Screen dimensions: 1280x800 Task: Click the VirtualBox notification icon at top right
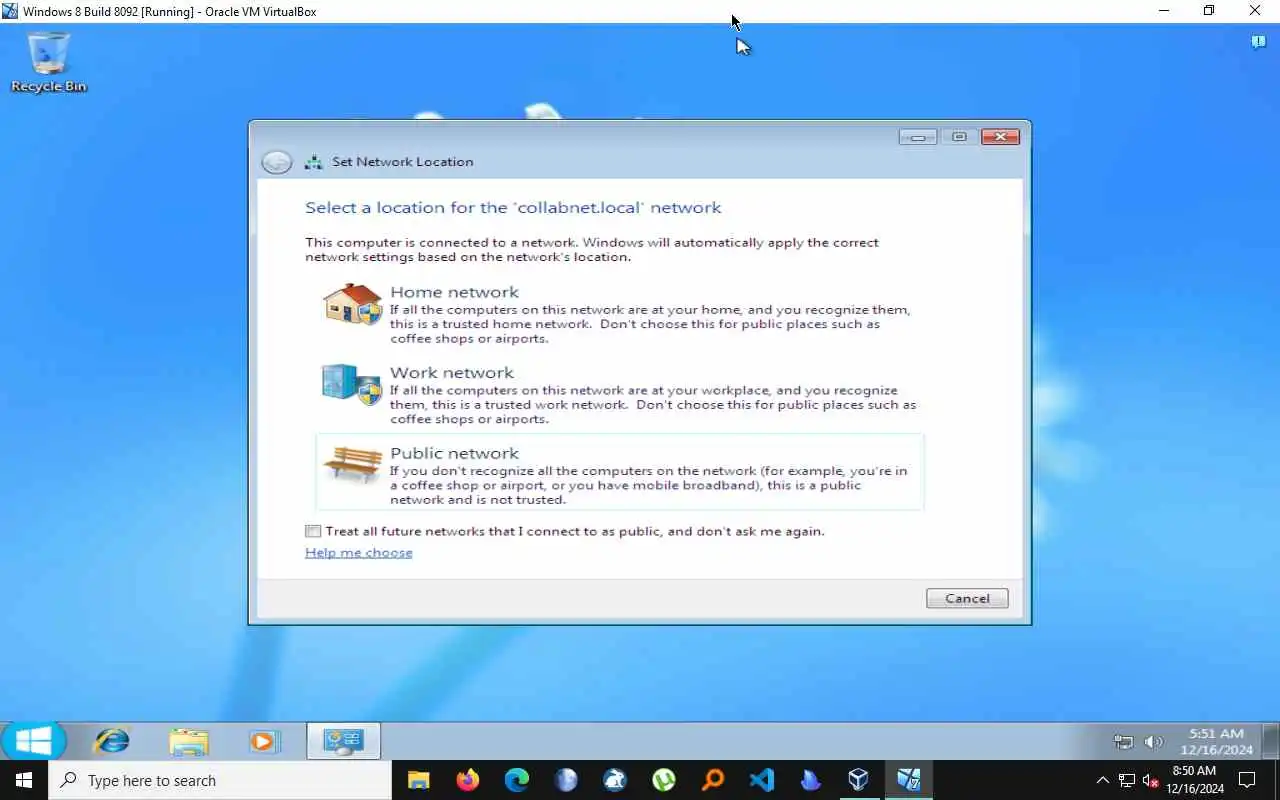tap(1259, 42)
